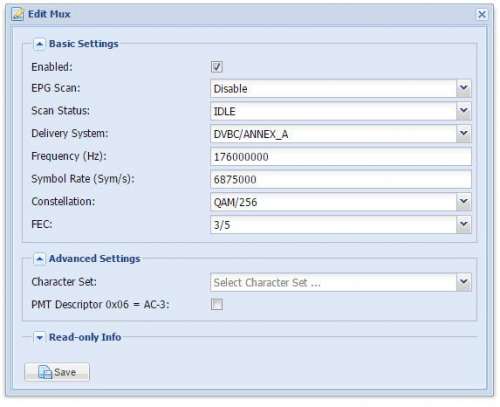The width and height of the screenshot is (500, 407).
Task: Close the Edit Mux dialog
Action: click(482, 14)
